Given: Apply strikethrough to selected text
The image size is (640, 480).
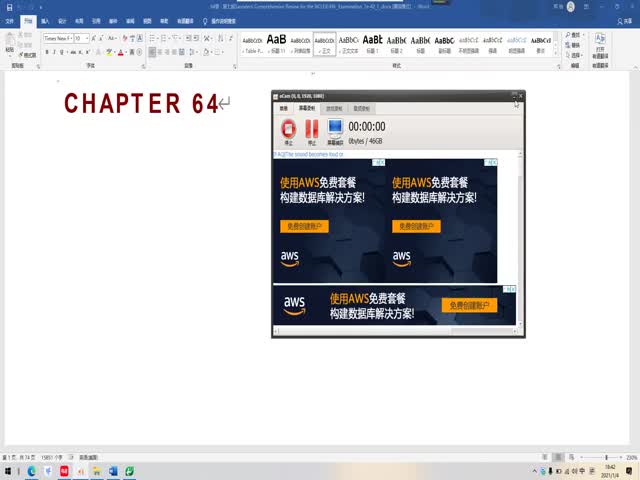Looking at the screenshot, I should pos(73,52).
